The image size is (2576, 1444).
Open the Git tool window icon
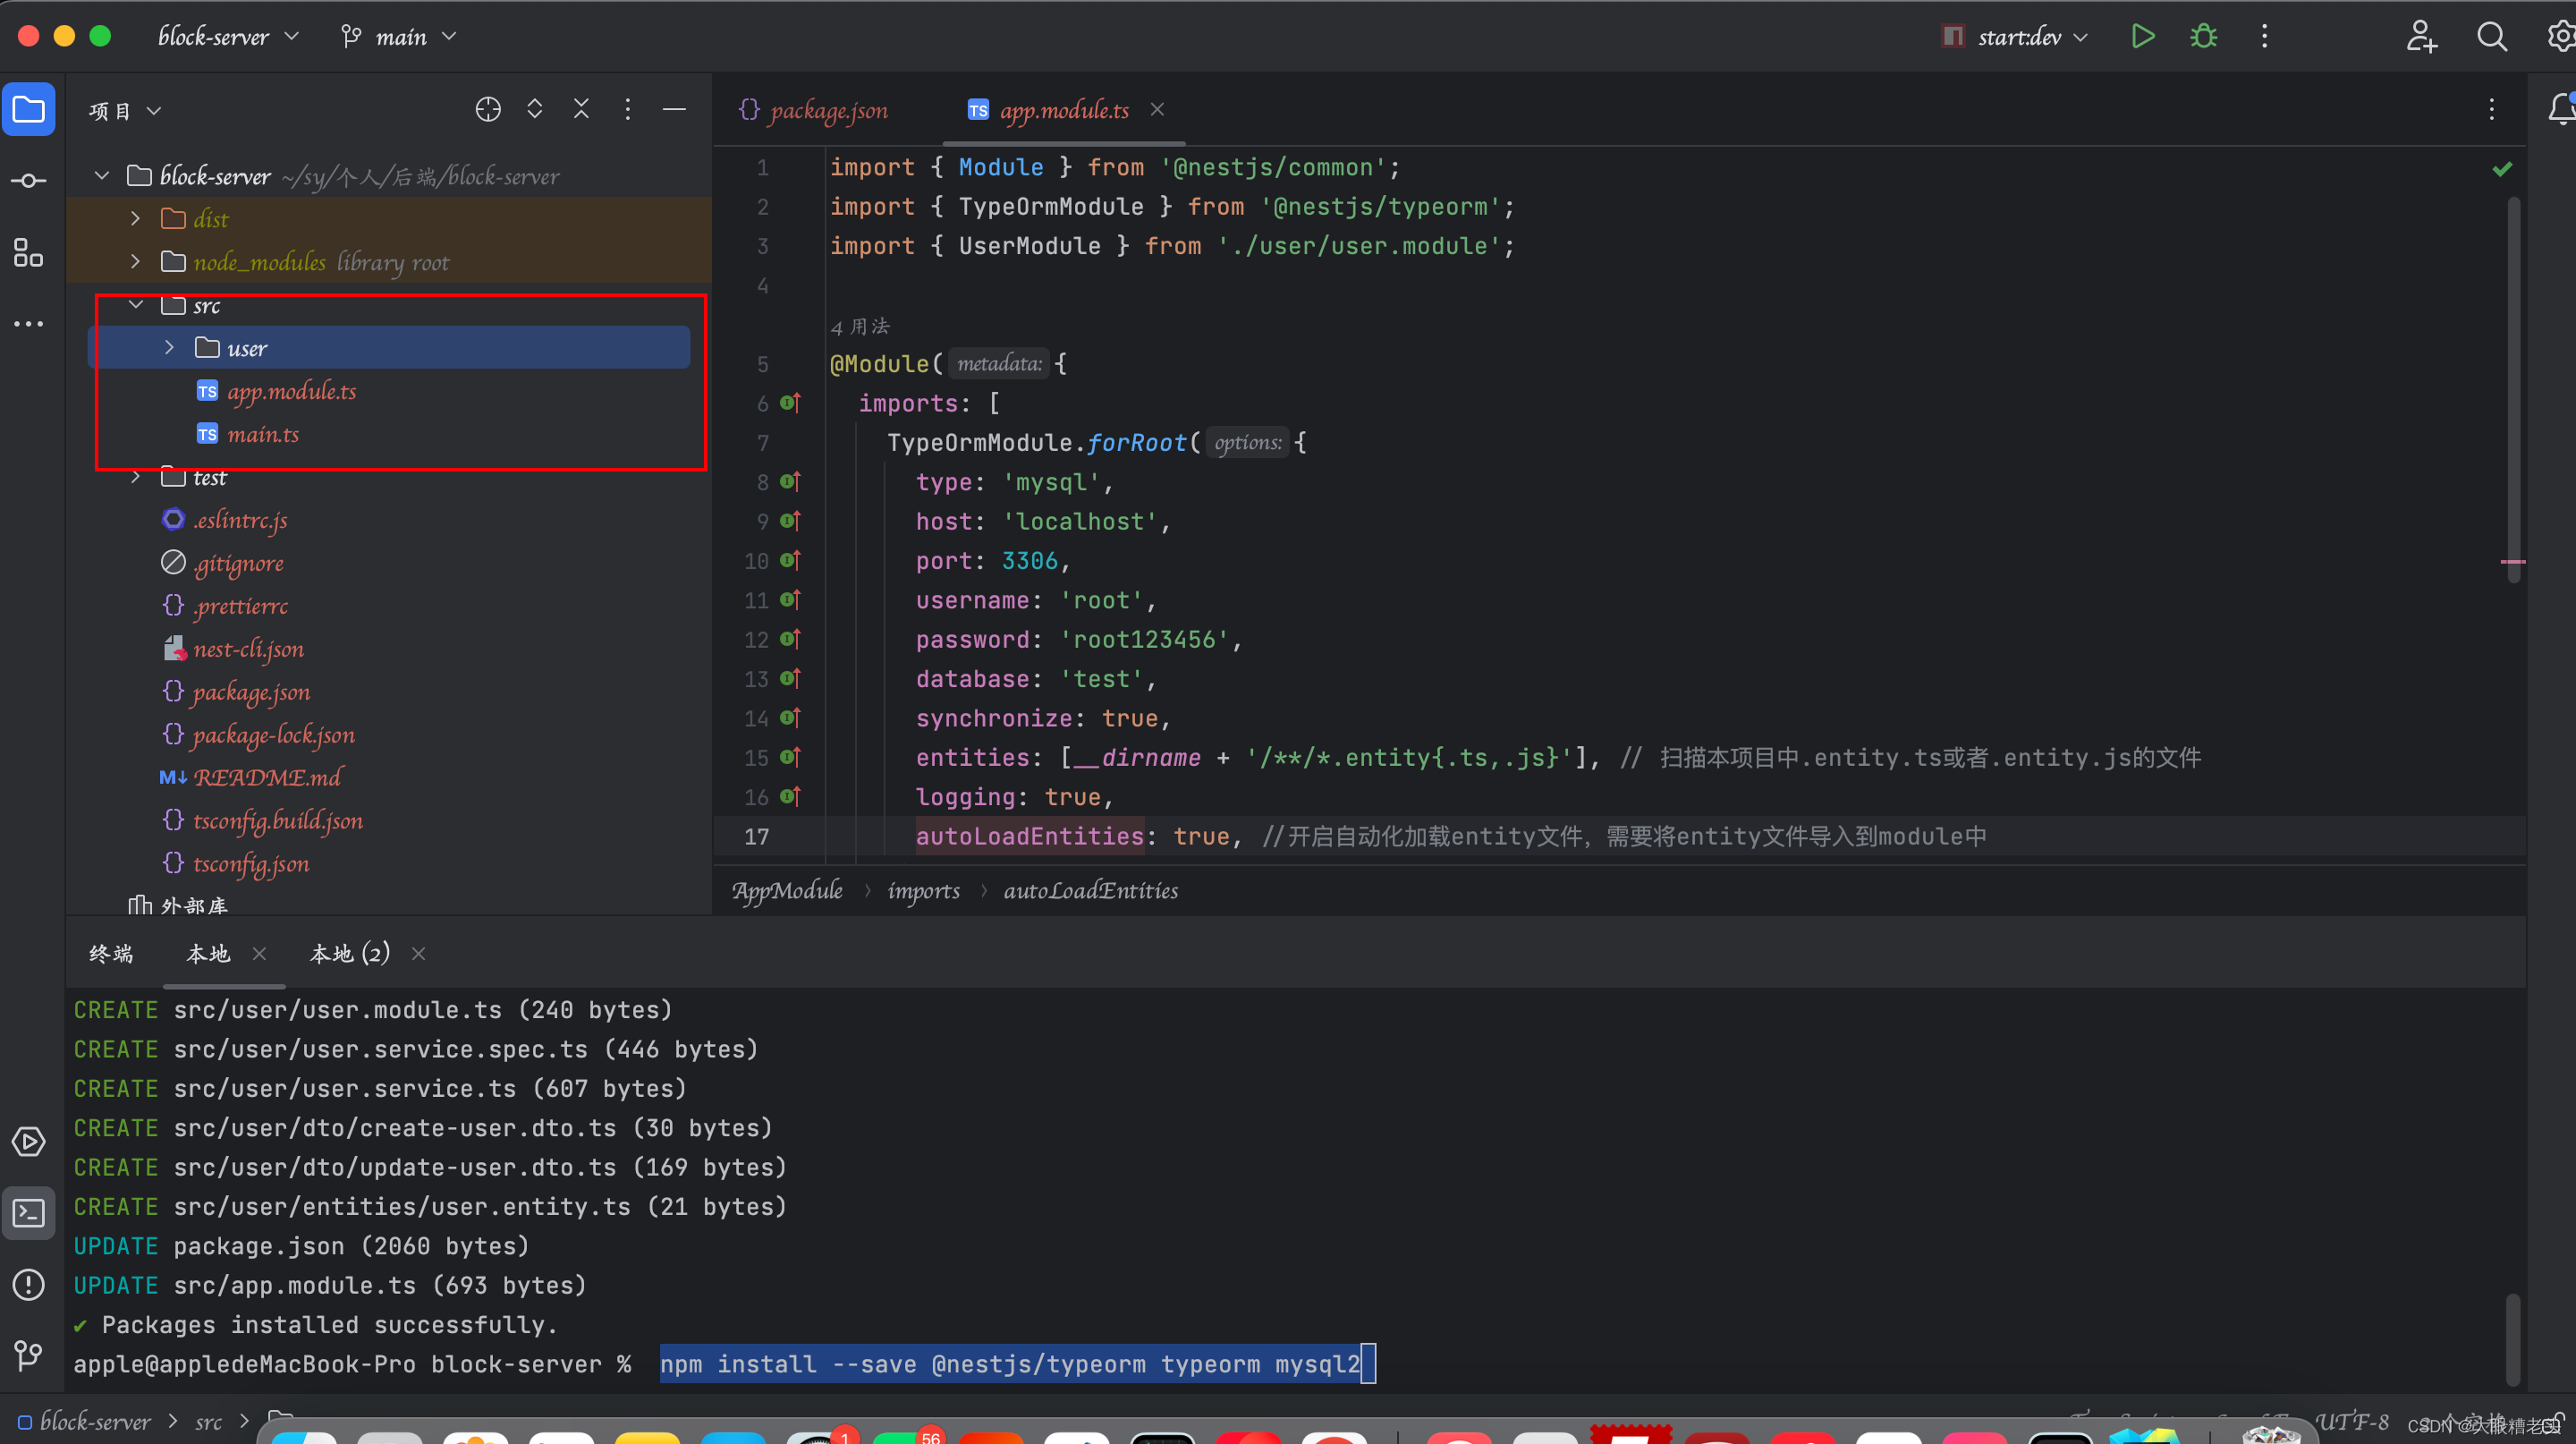coord(29,1356)
